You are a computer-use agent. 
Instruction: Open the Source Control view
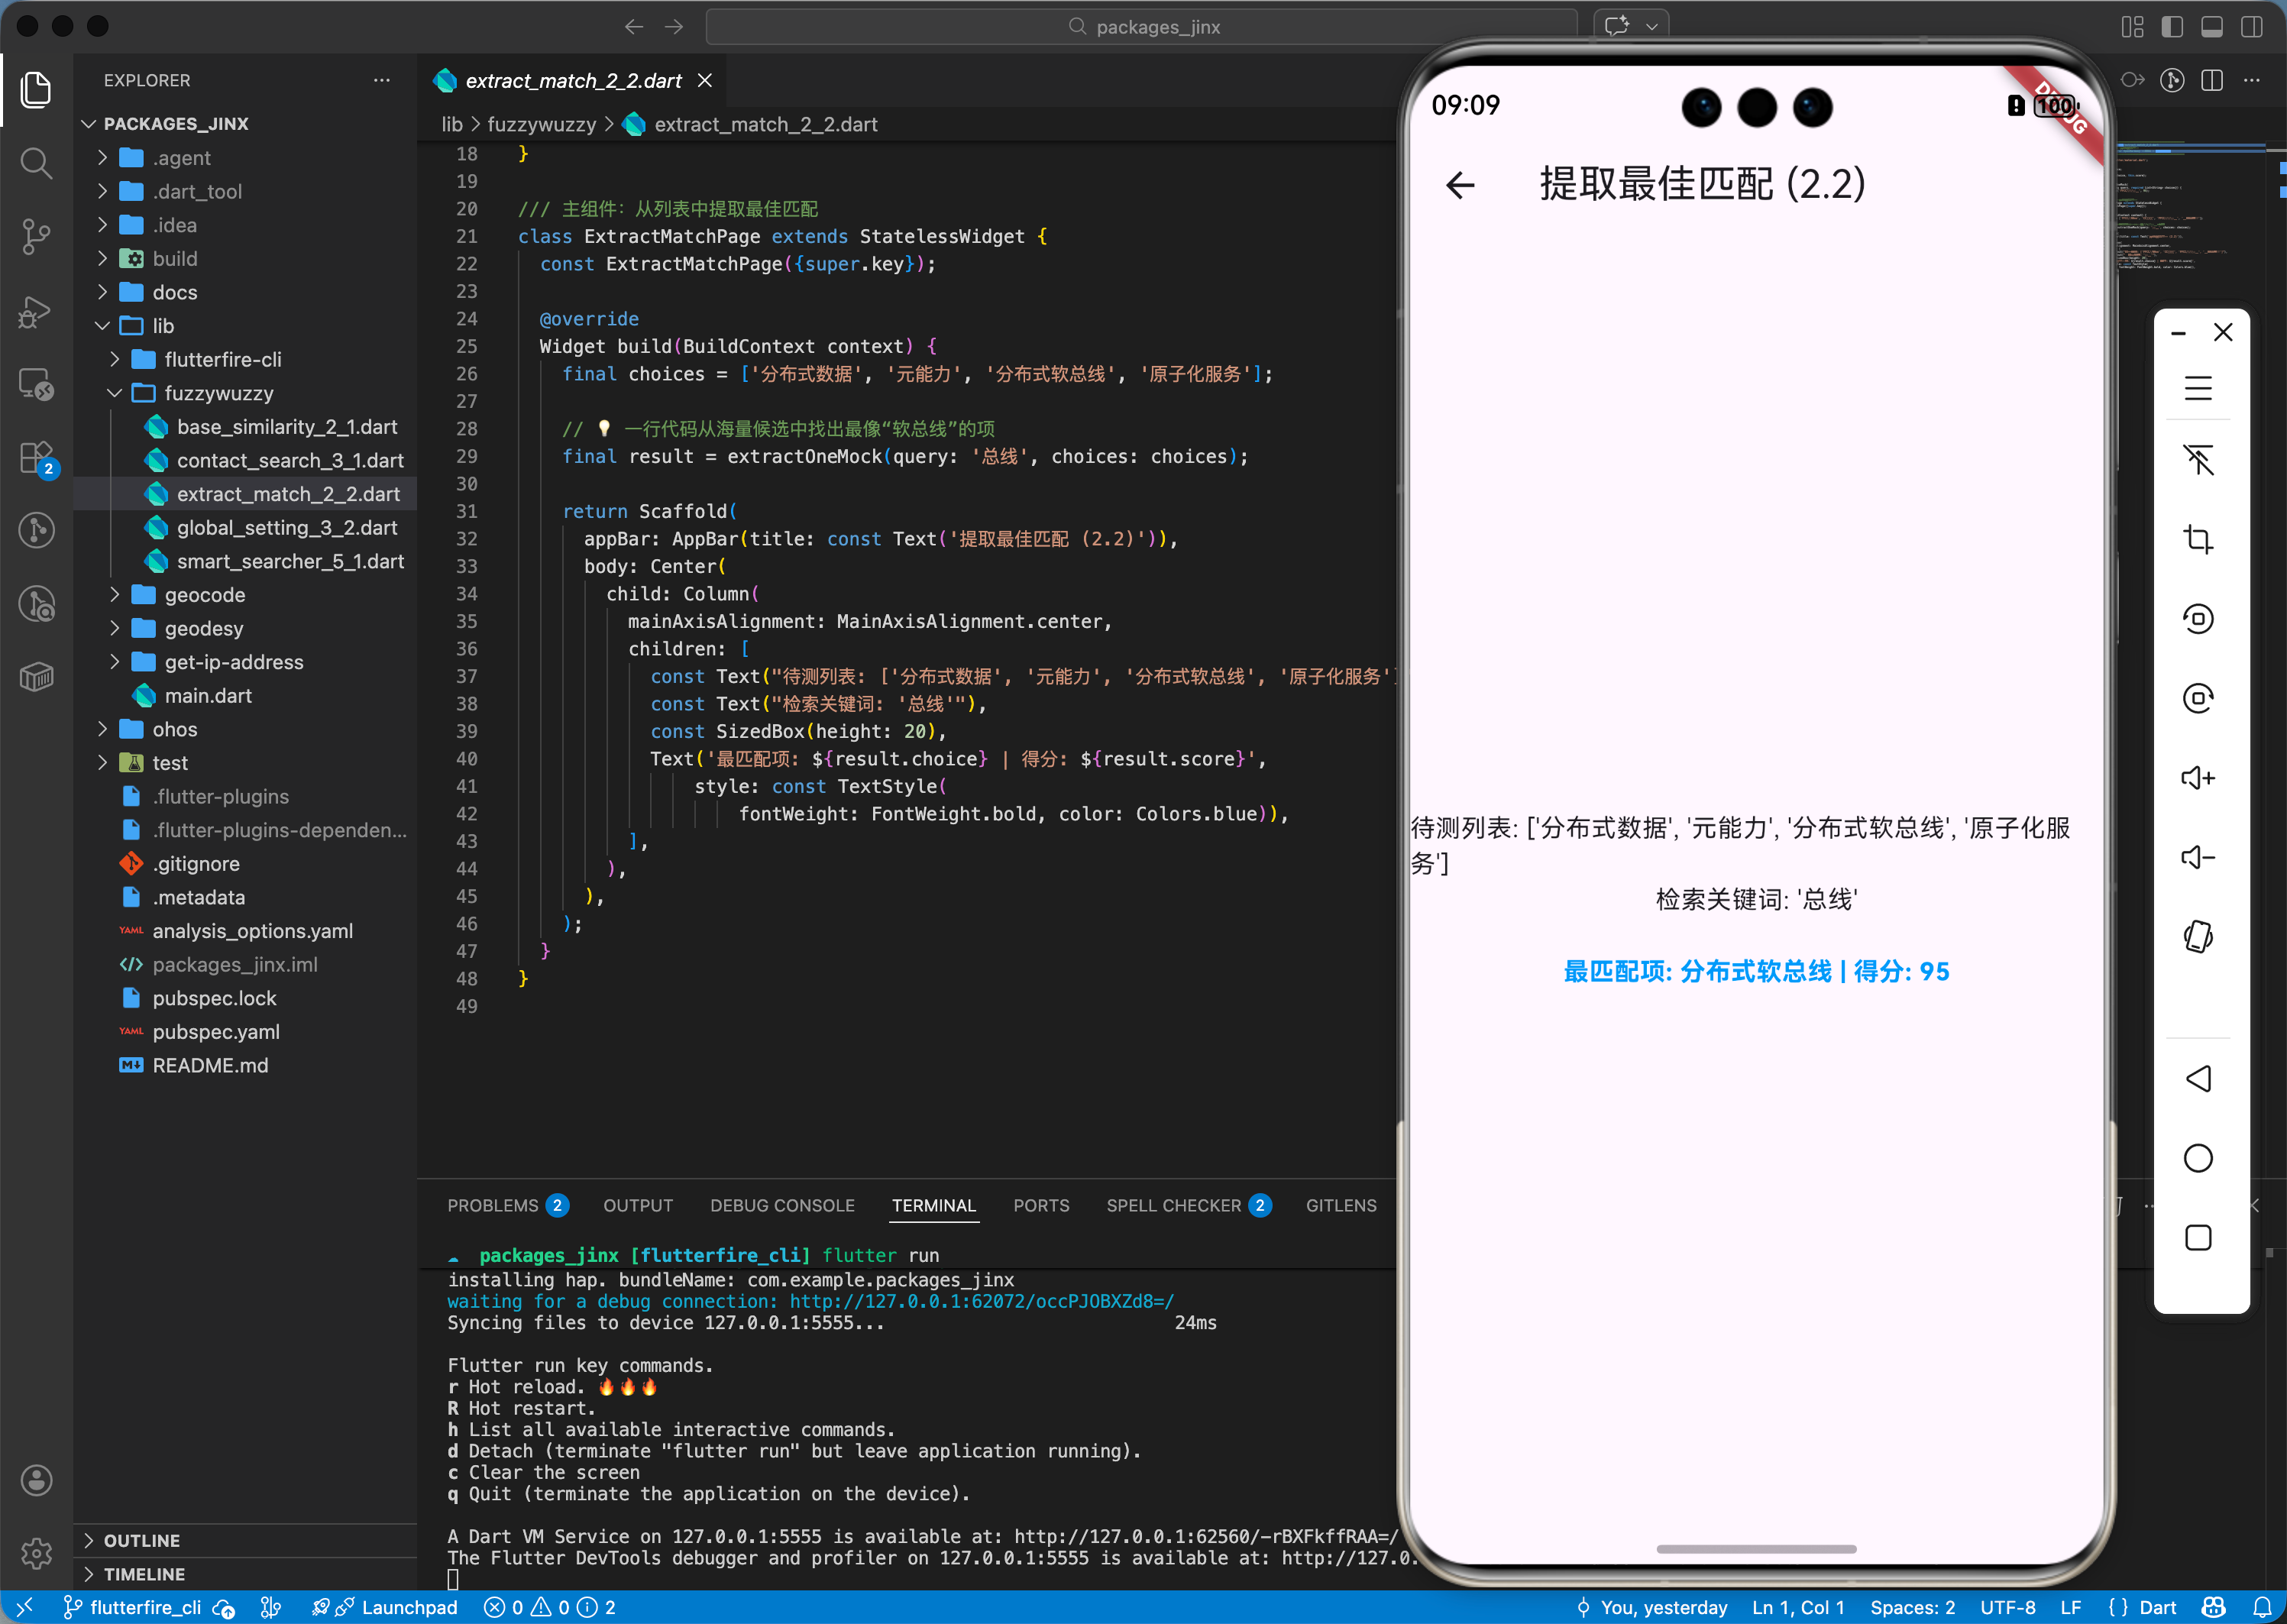(36, 236)
